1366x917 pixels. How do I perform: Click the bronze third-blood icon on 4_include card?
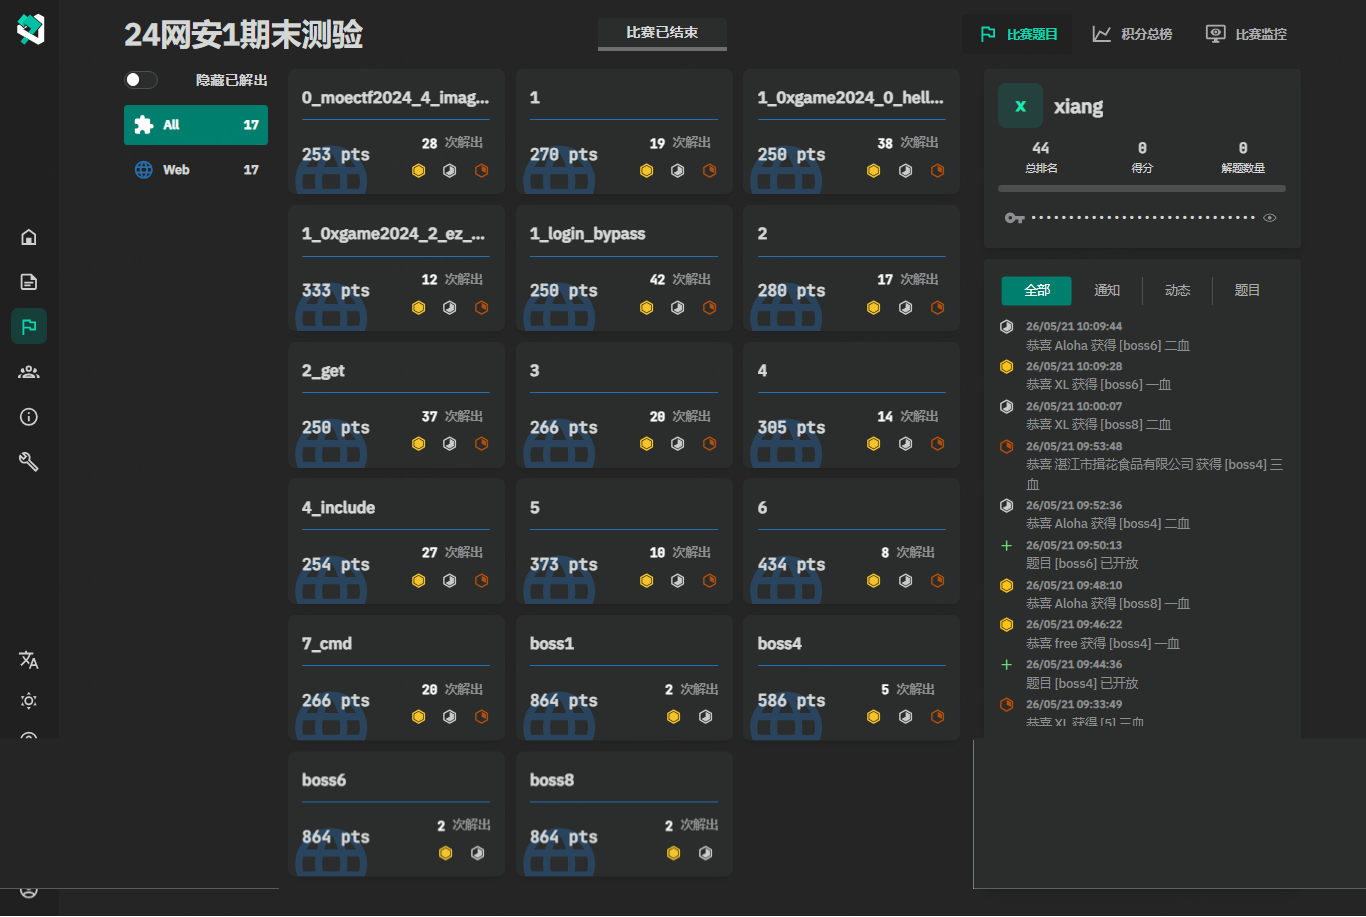tap(482, 580)
